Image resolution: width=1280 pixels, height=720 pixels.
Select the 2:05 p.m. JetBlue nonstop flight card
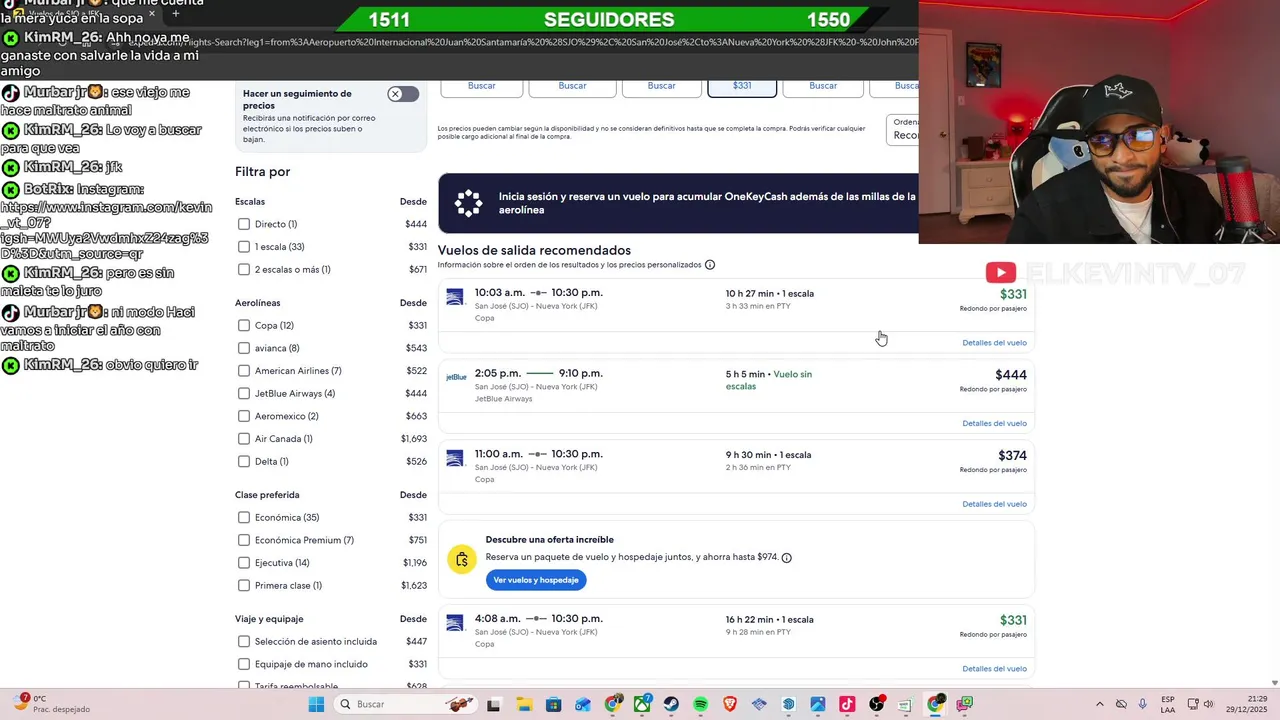(736, 397)
